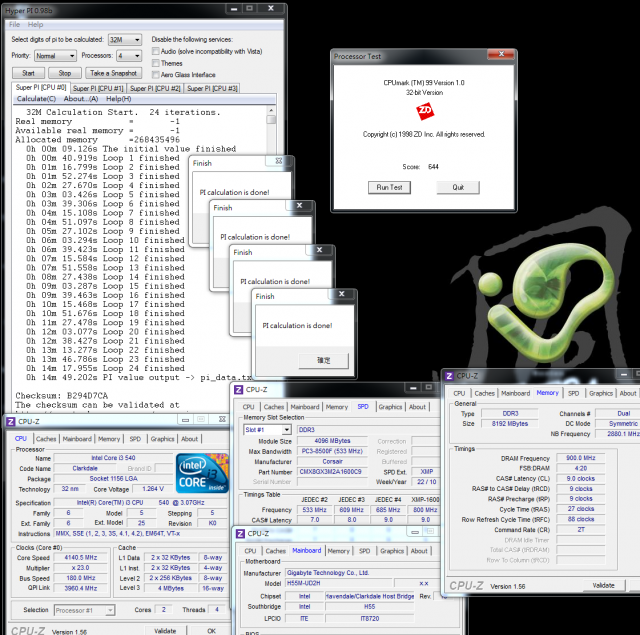Open SPD tab in CPU-Z Memory window

(573, 393)
